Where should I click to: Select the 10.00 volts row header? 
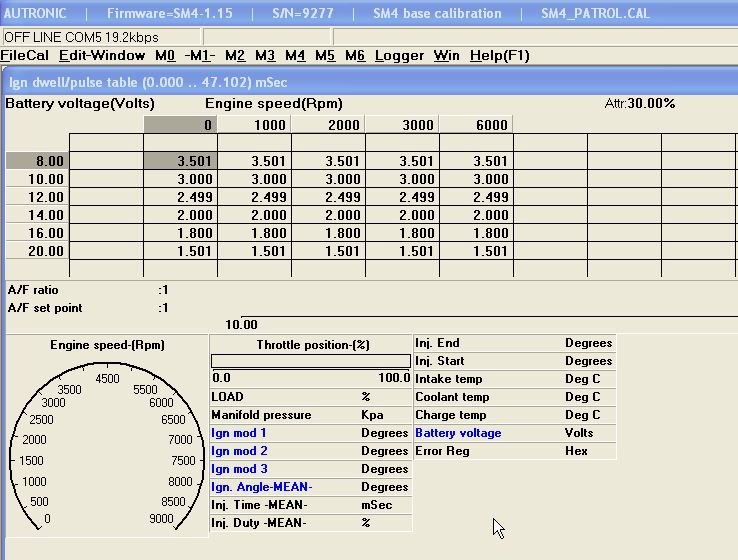click(x=37, y=179)
